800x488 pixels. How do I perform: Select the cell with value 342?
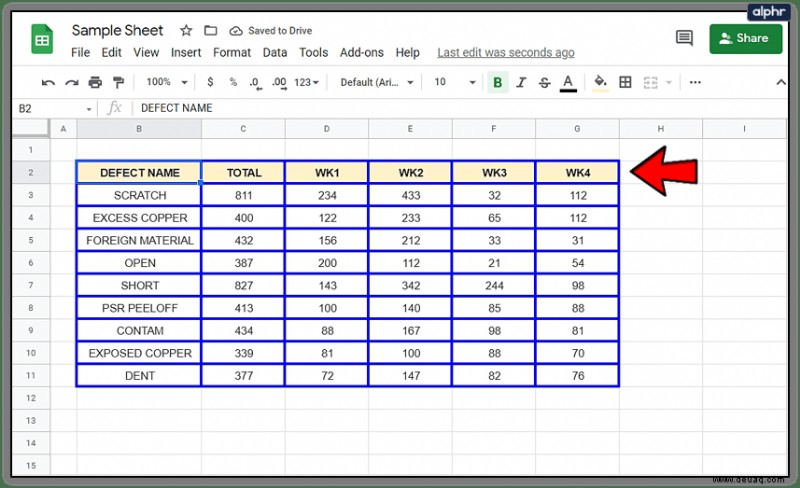click(x=410, y=285)
